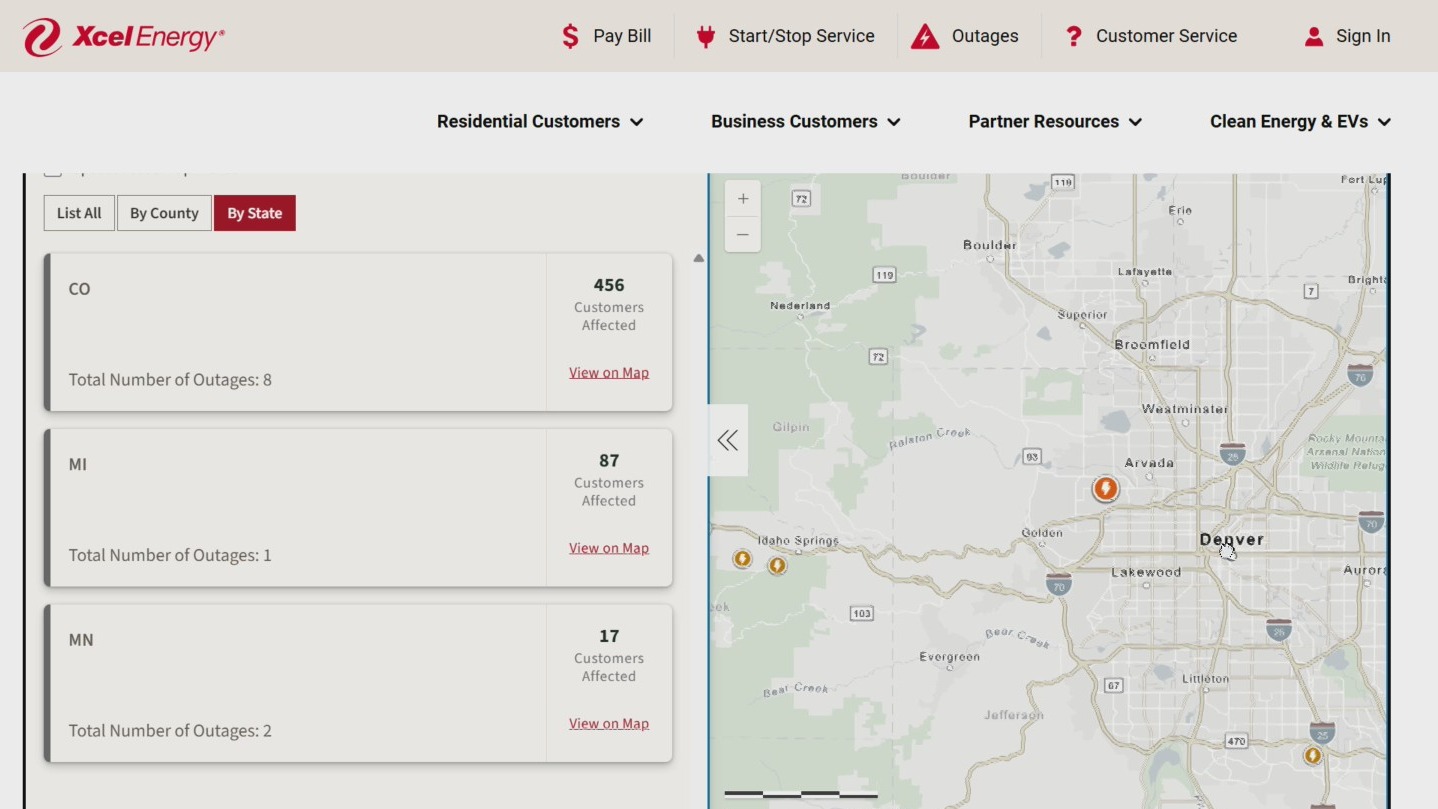Switch to the By County view
The image size is (1438, 809).
click(x=164, y=213)
